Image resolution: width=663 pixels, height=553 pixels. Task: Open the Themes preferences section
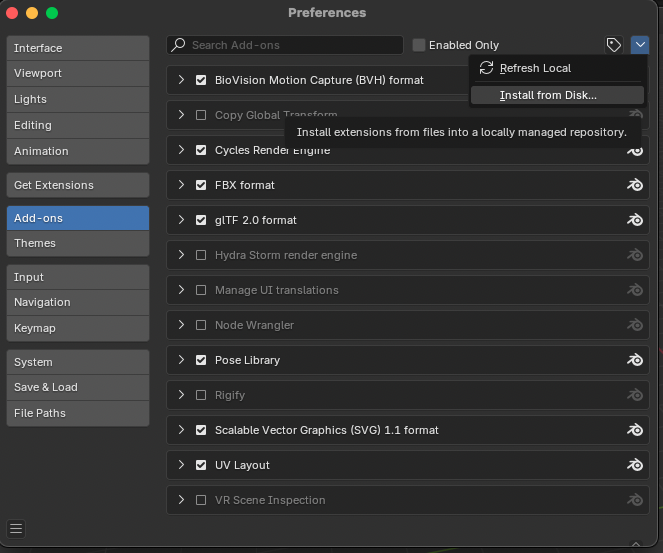coord(78,243)
